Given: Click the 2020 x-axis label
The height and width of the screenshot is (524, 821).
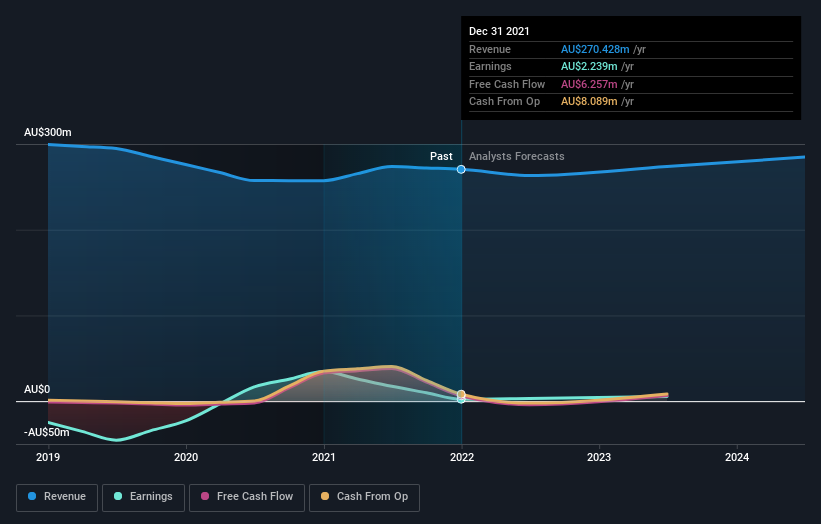Looking at the screenshot, I should (186, 458).
